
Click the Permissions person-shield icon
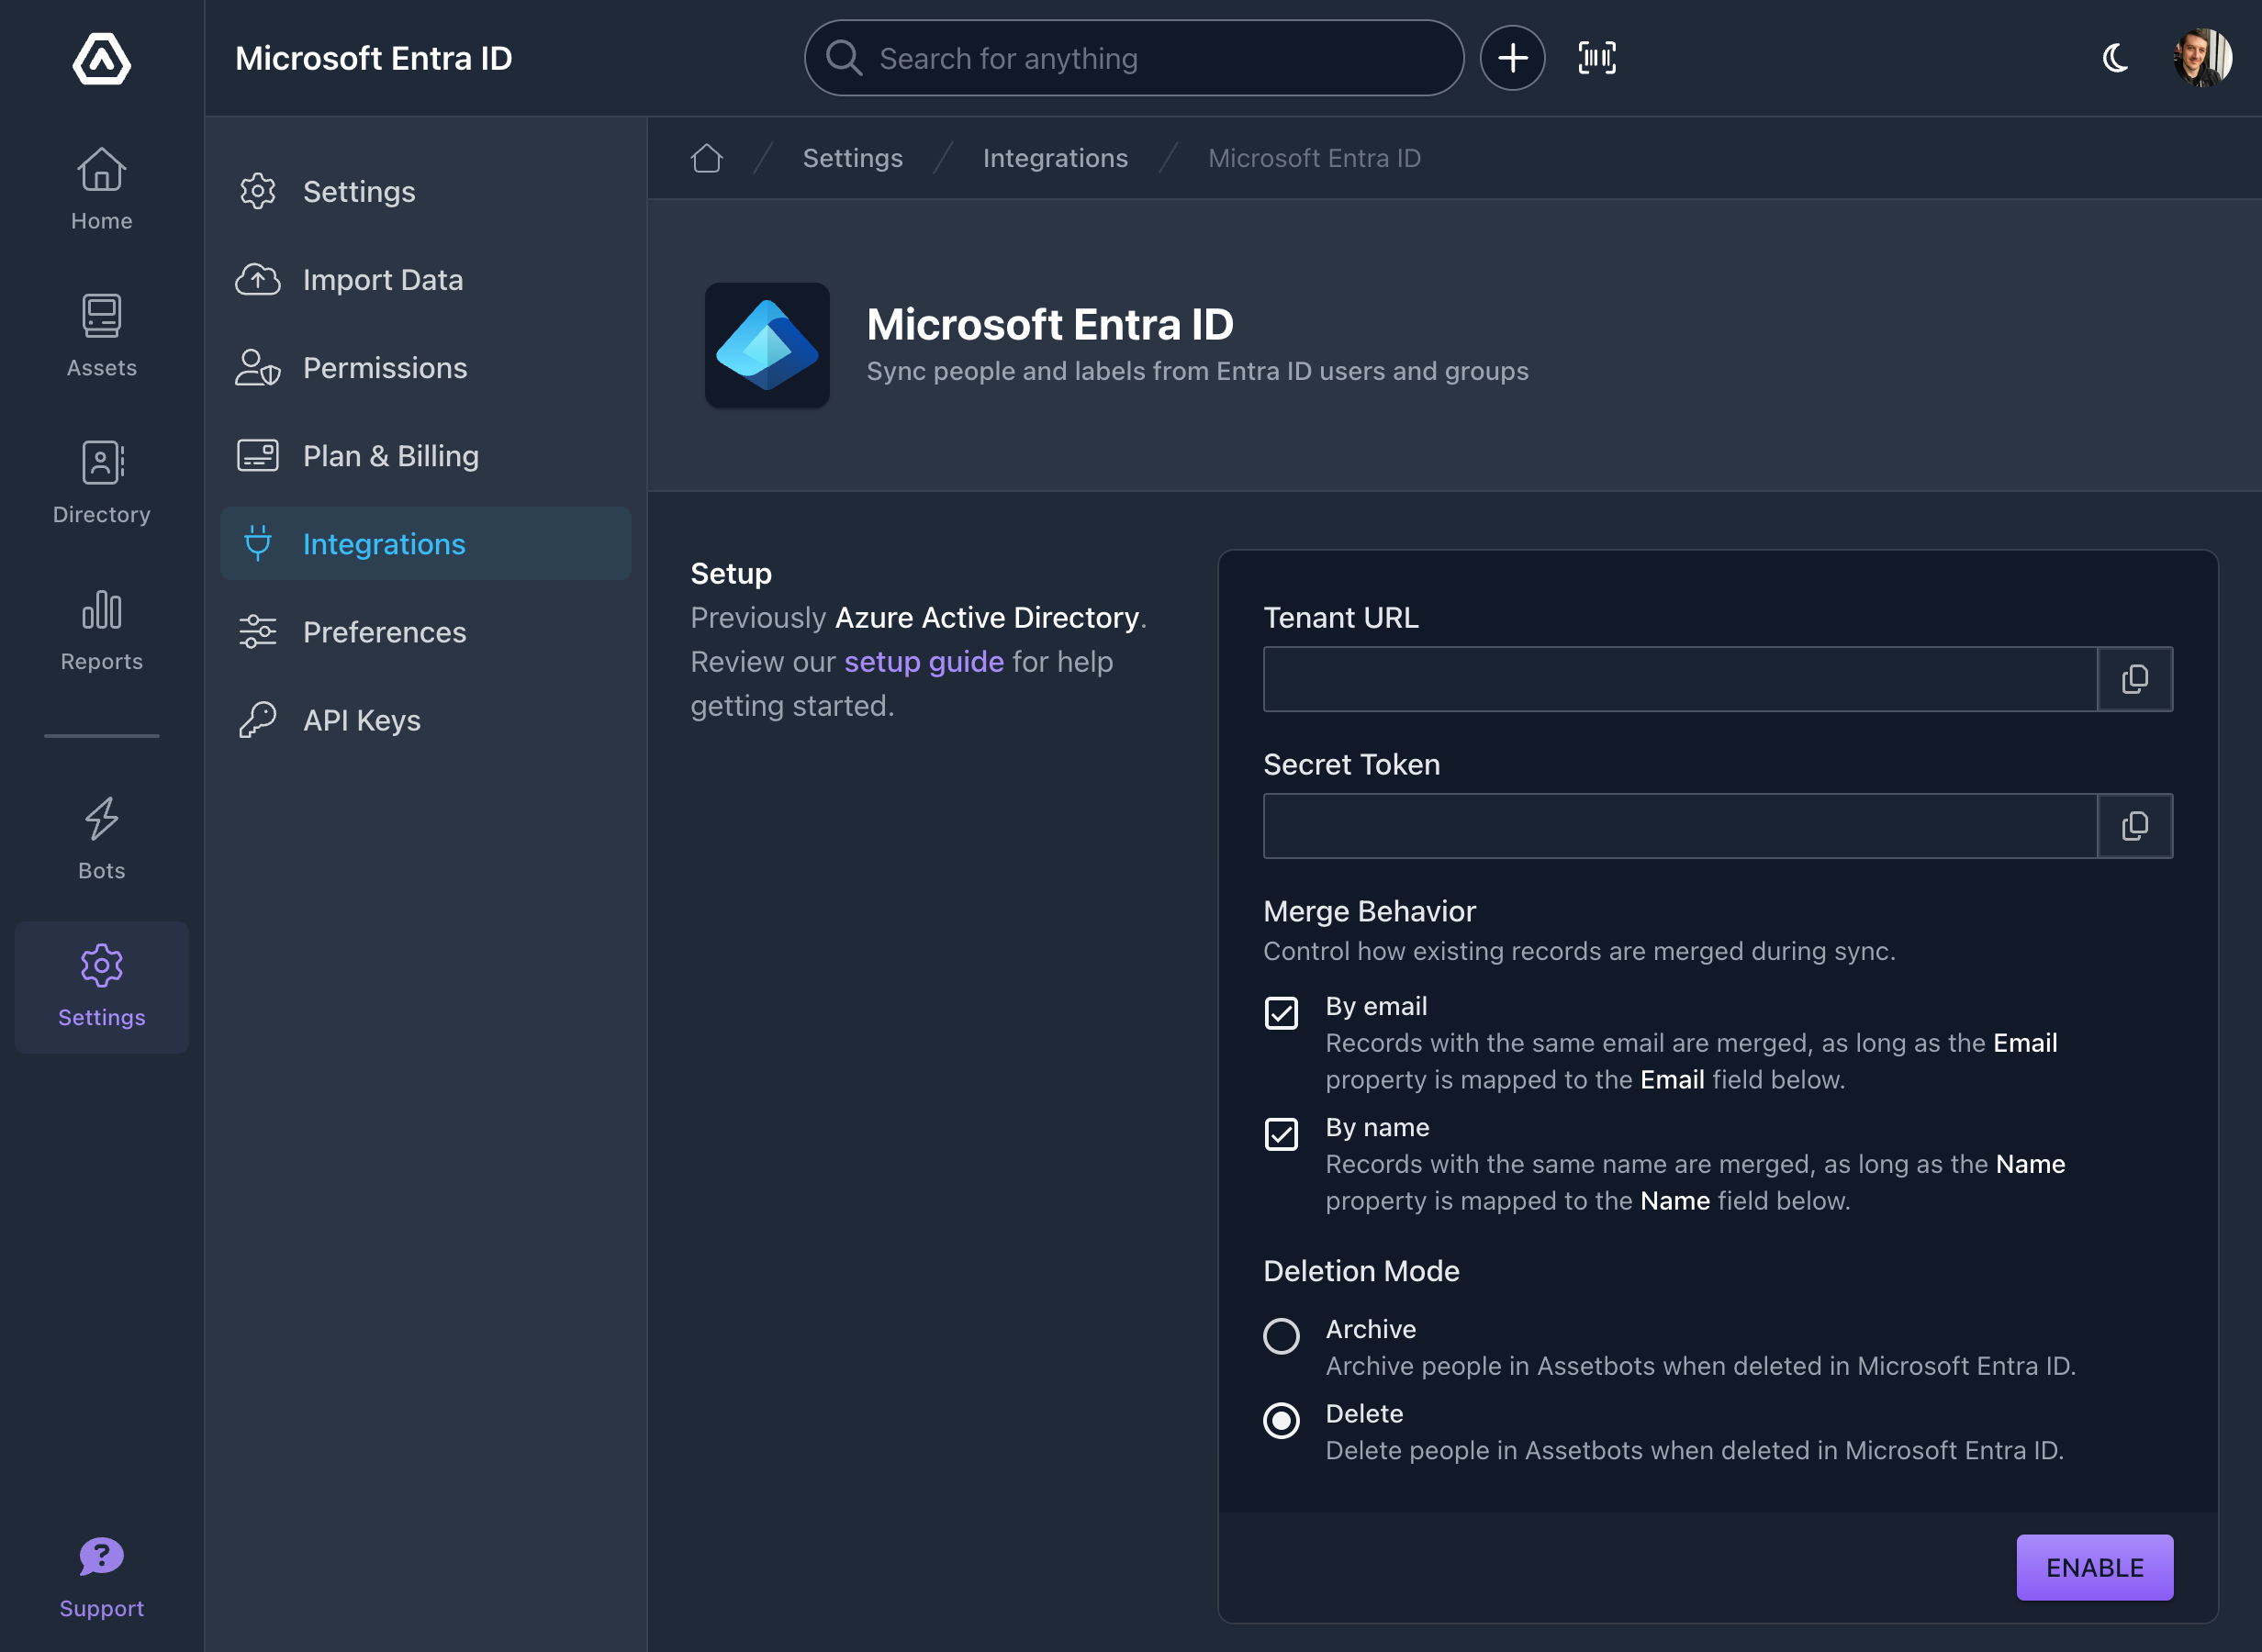point(258,368)
